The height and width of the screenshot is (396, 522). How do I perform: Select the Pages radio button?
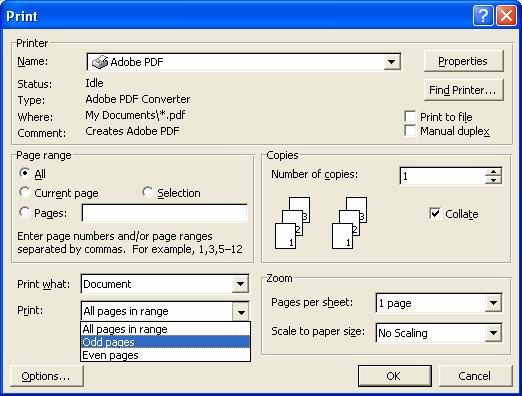tap(24, 212)
